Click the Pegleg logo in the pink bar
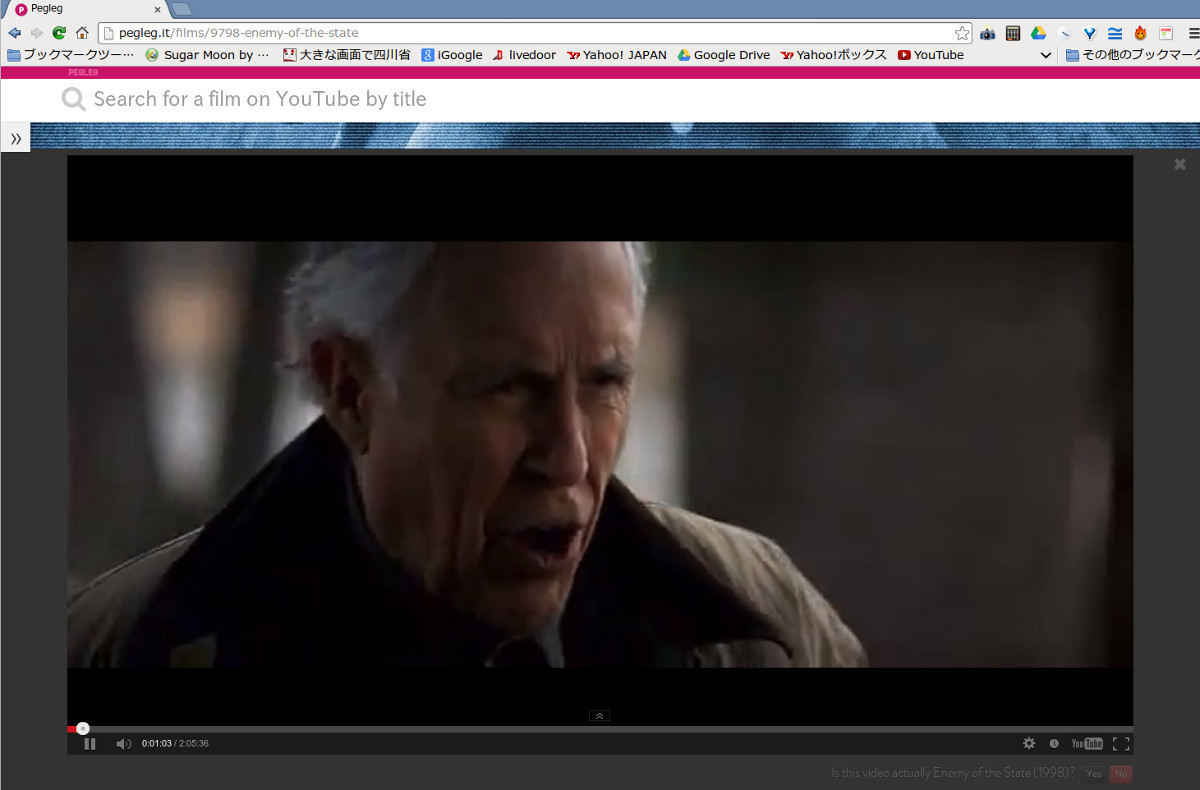 (83, 72)
